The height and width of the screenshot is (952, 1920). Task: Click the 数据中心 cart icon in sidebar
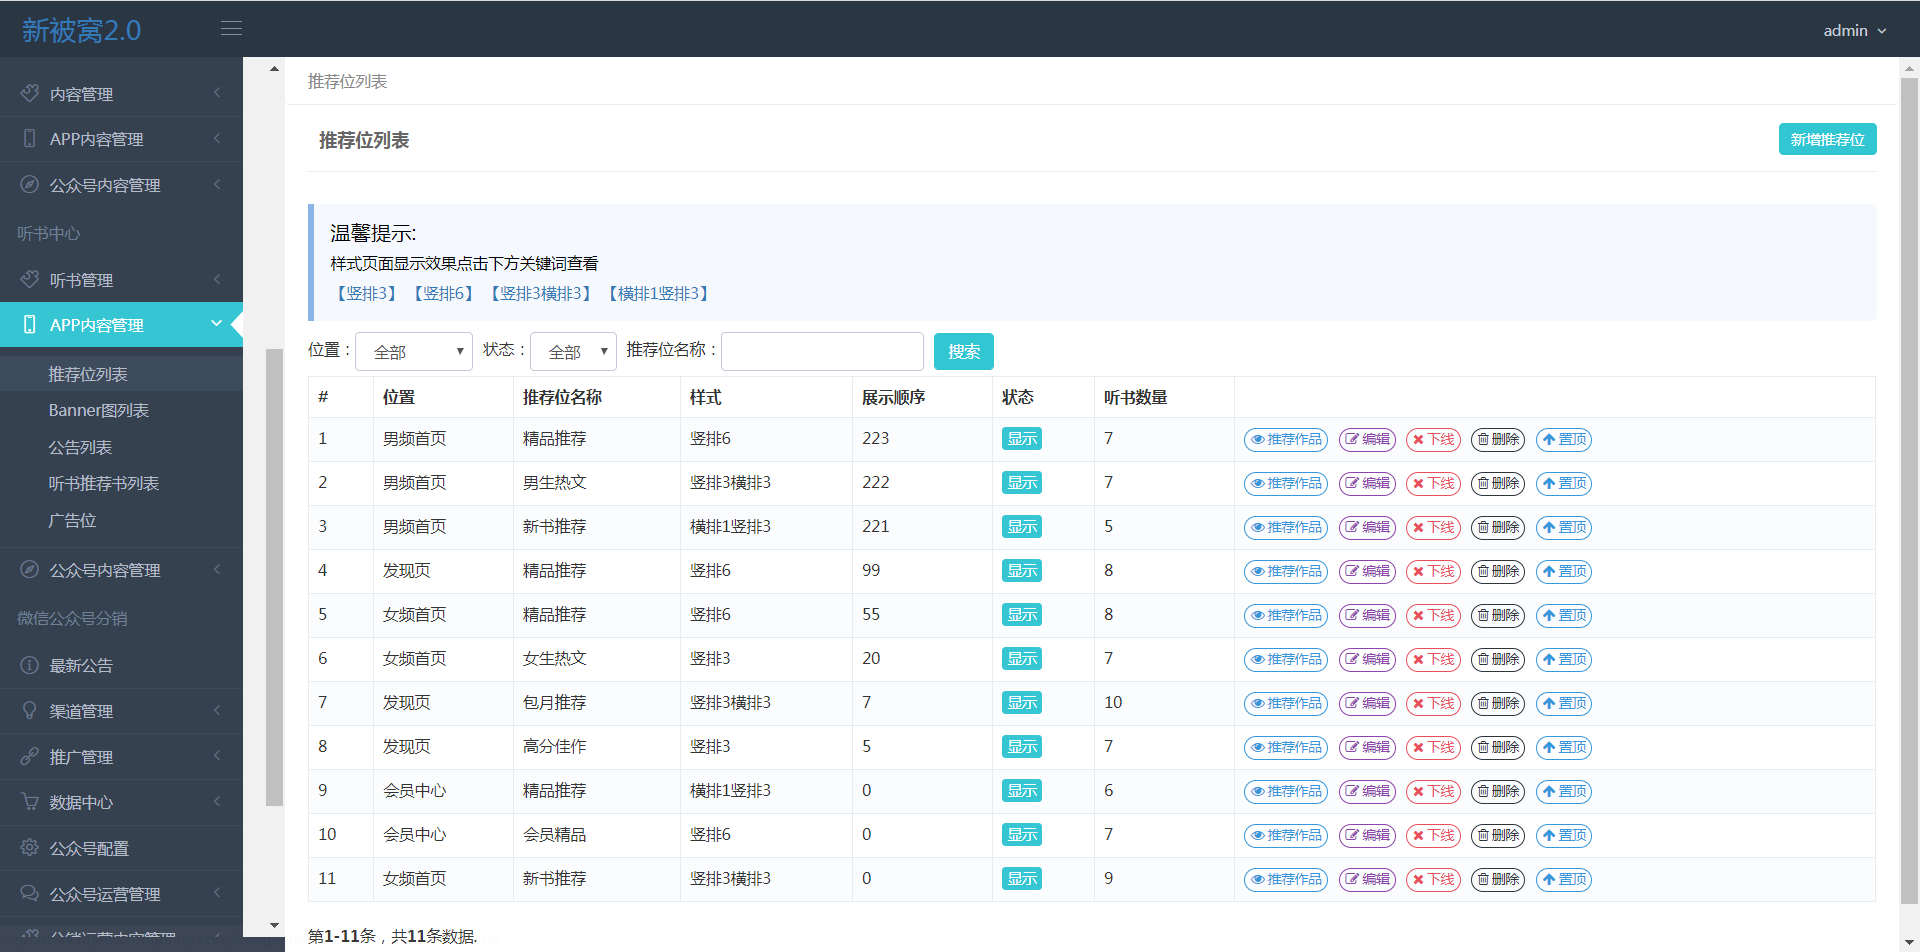point(30,803)
